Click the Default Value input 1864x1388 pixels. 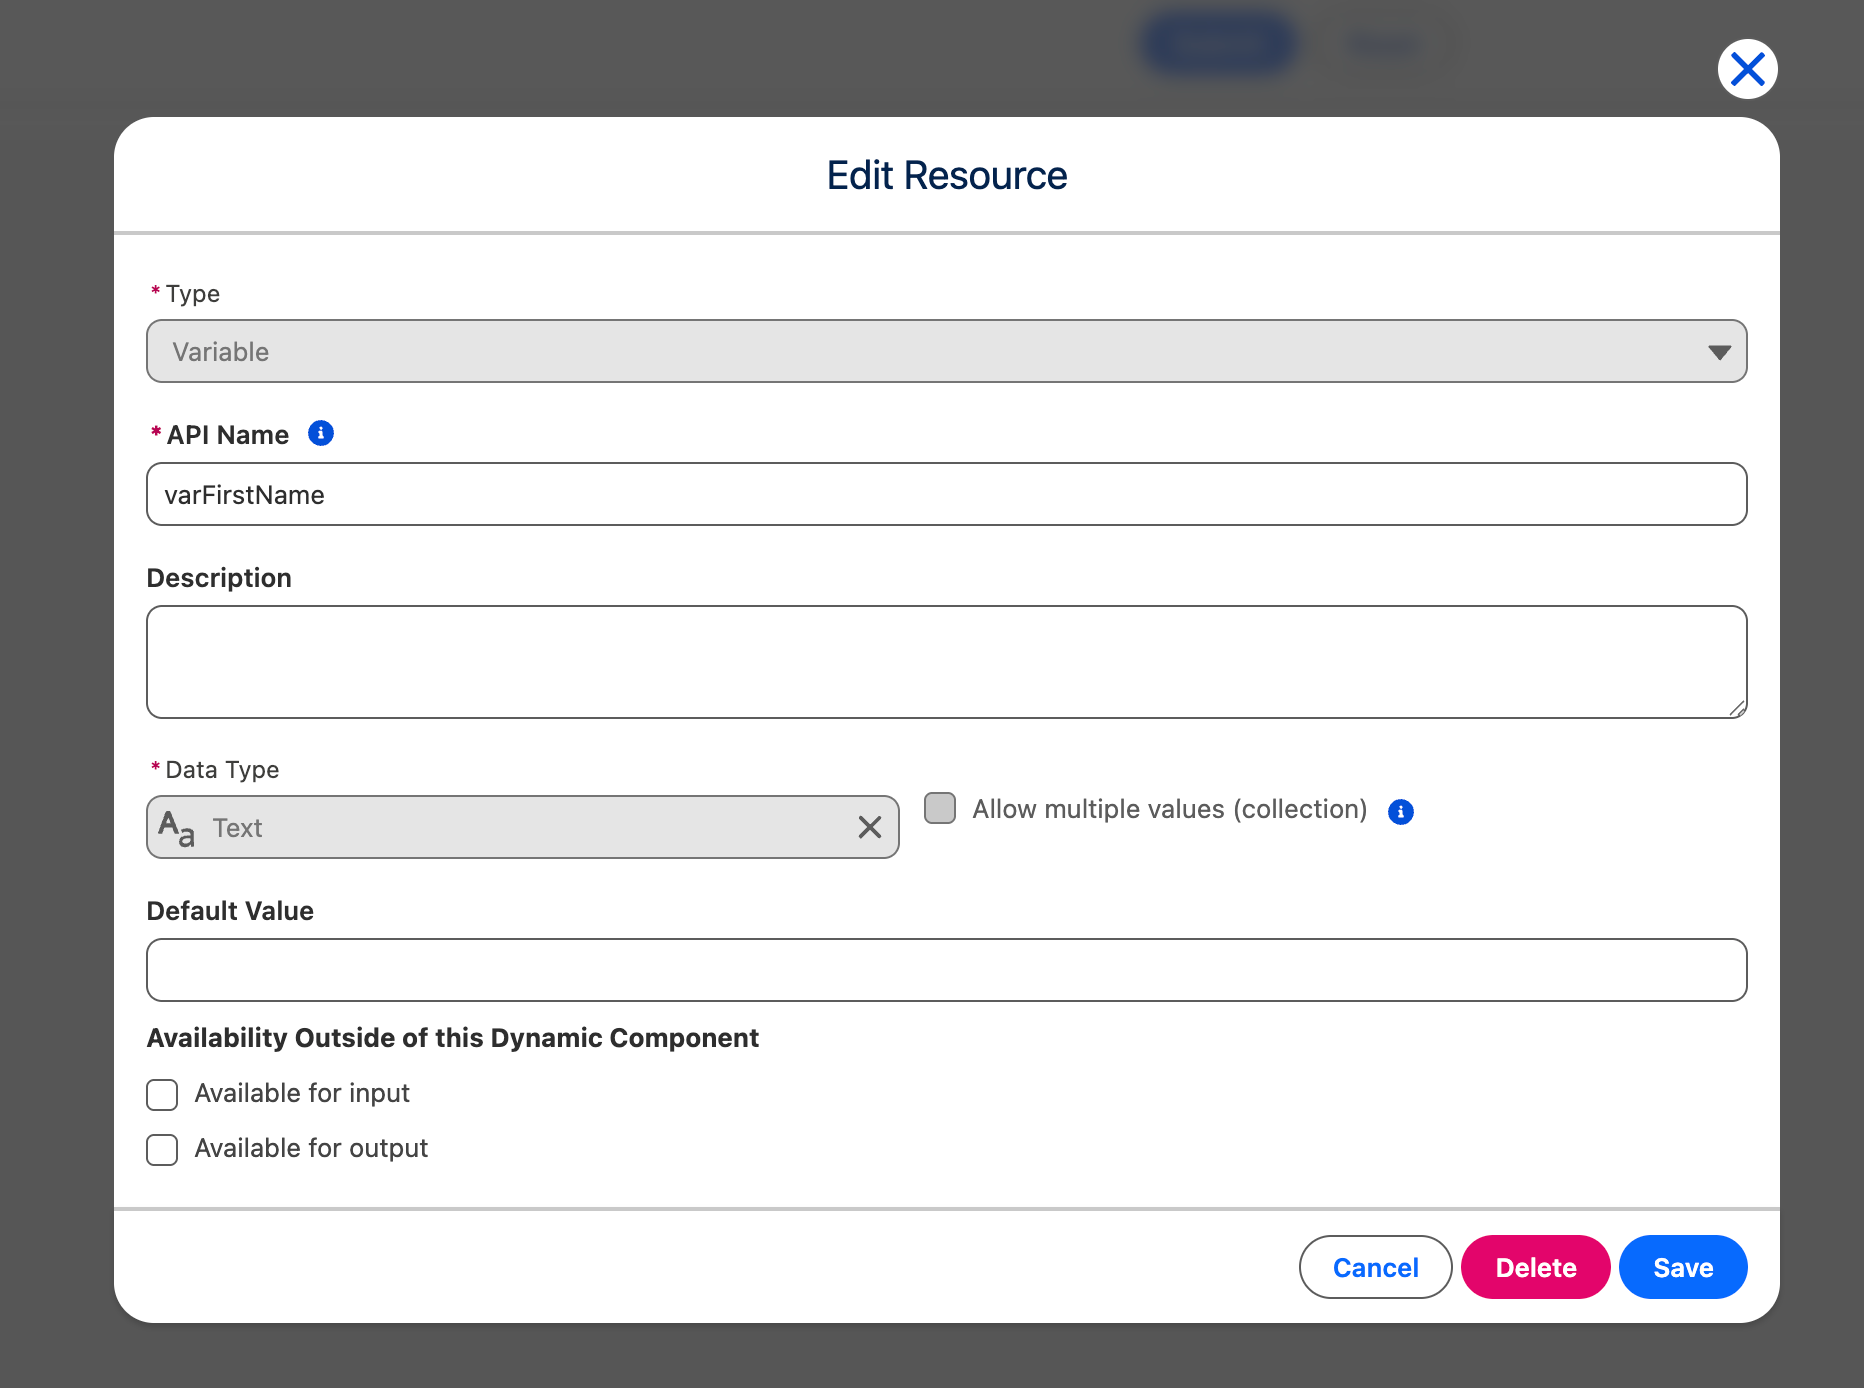[946, 970]
